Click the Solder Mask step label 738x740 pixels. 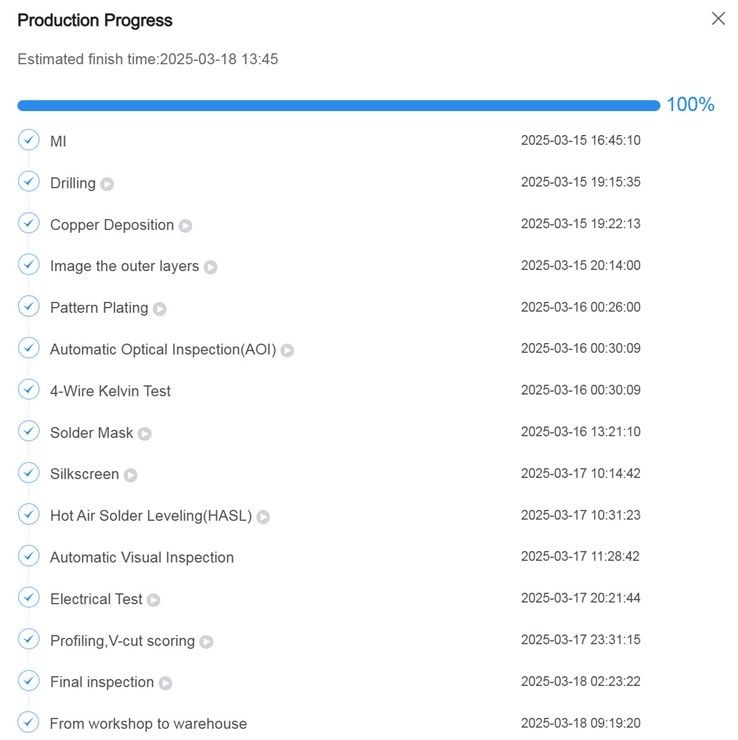tap(91, 433)
